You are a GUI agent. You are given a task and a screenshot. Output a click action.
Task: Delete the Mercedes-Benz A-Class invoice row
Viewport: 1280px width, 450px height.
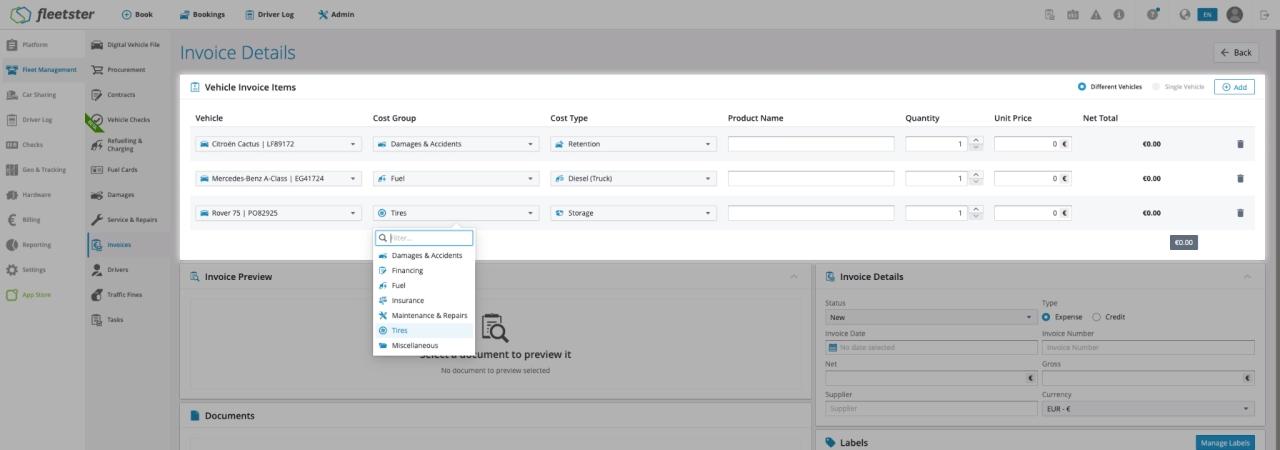[1240, 179]
